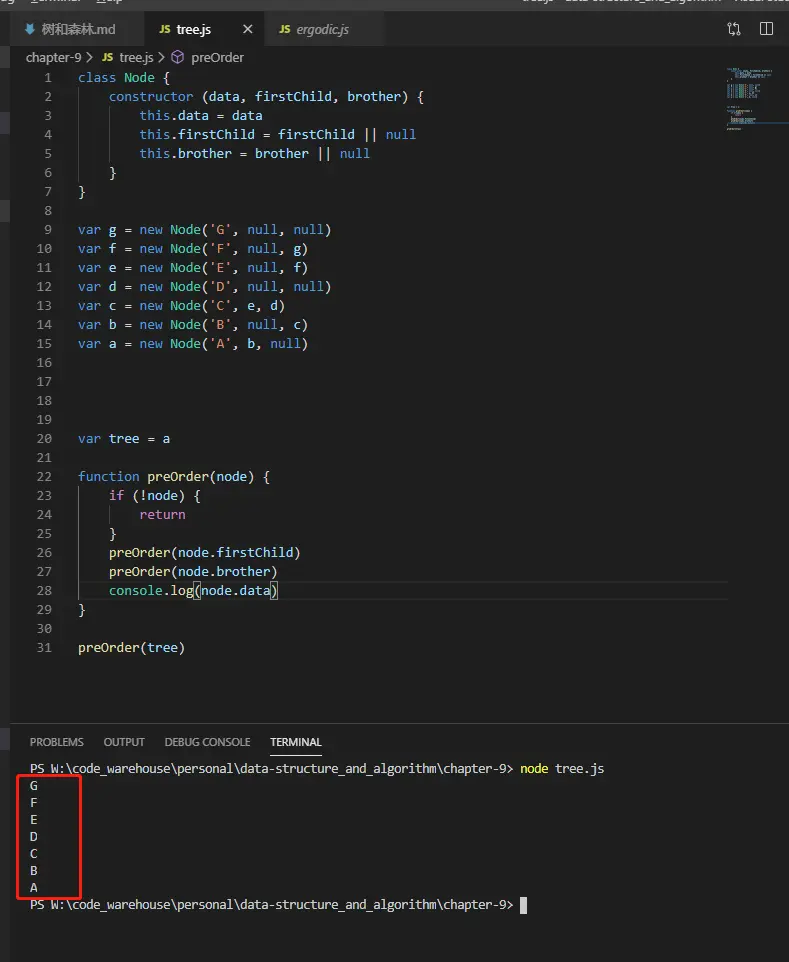Open the ergodic.js editor tab
The image size is (789, 962).
(x=322, y=29)
